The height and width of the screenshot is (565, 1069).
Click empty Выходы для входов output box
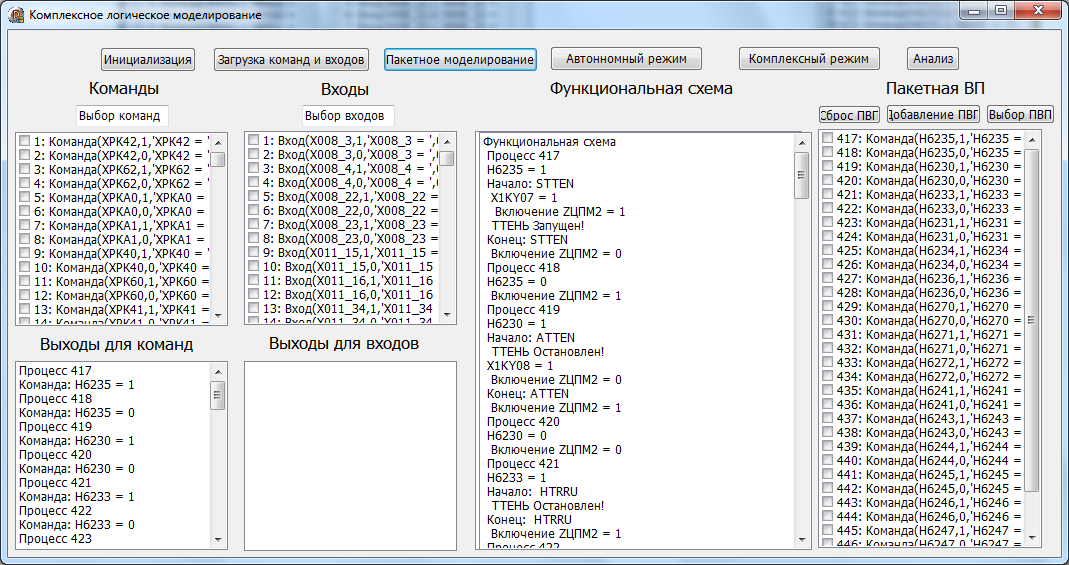point(350,455)
